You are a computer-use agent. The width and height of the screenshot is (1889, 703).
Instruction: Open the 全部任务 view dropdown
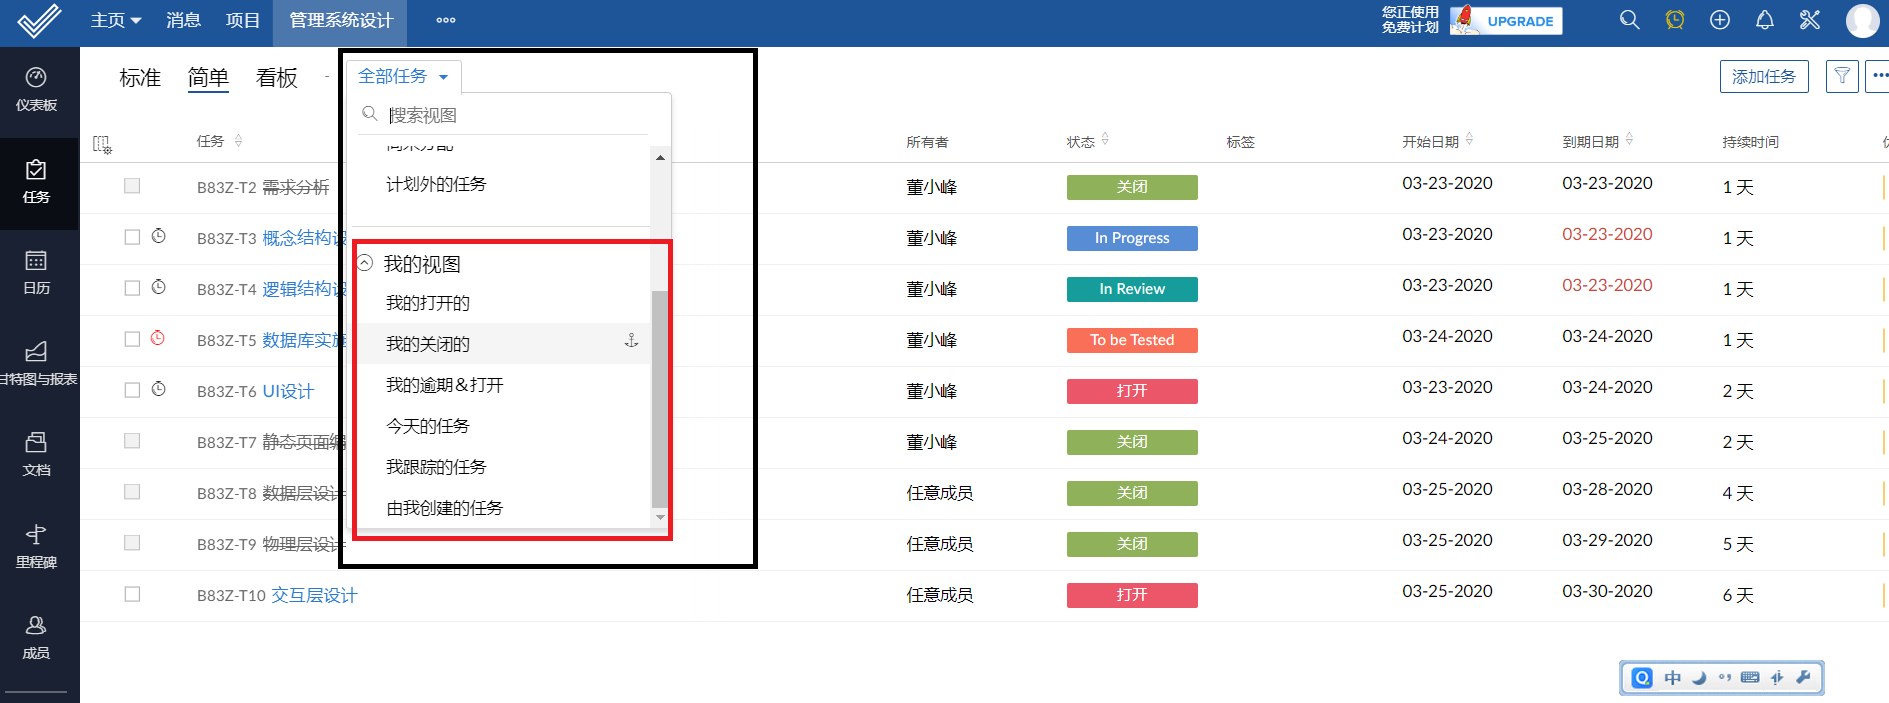[403, 76]
